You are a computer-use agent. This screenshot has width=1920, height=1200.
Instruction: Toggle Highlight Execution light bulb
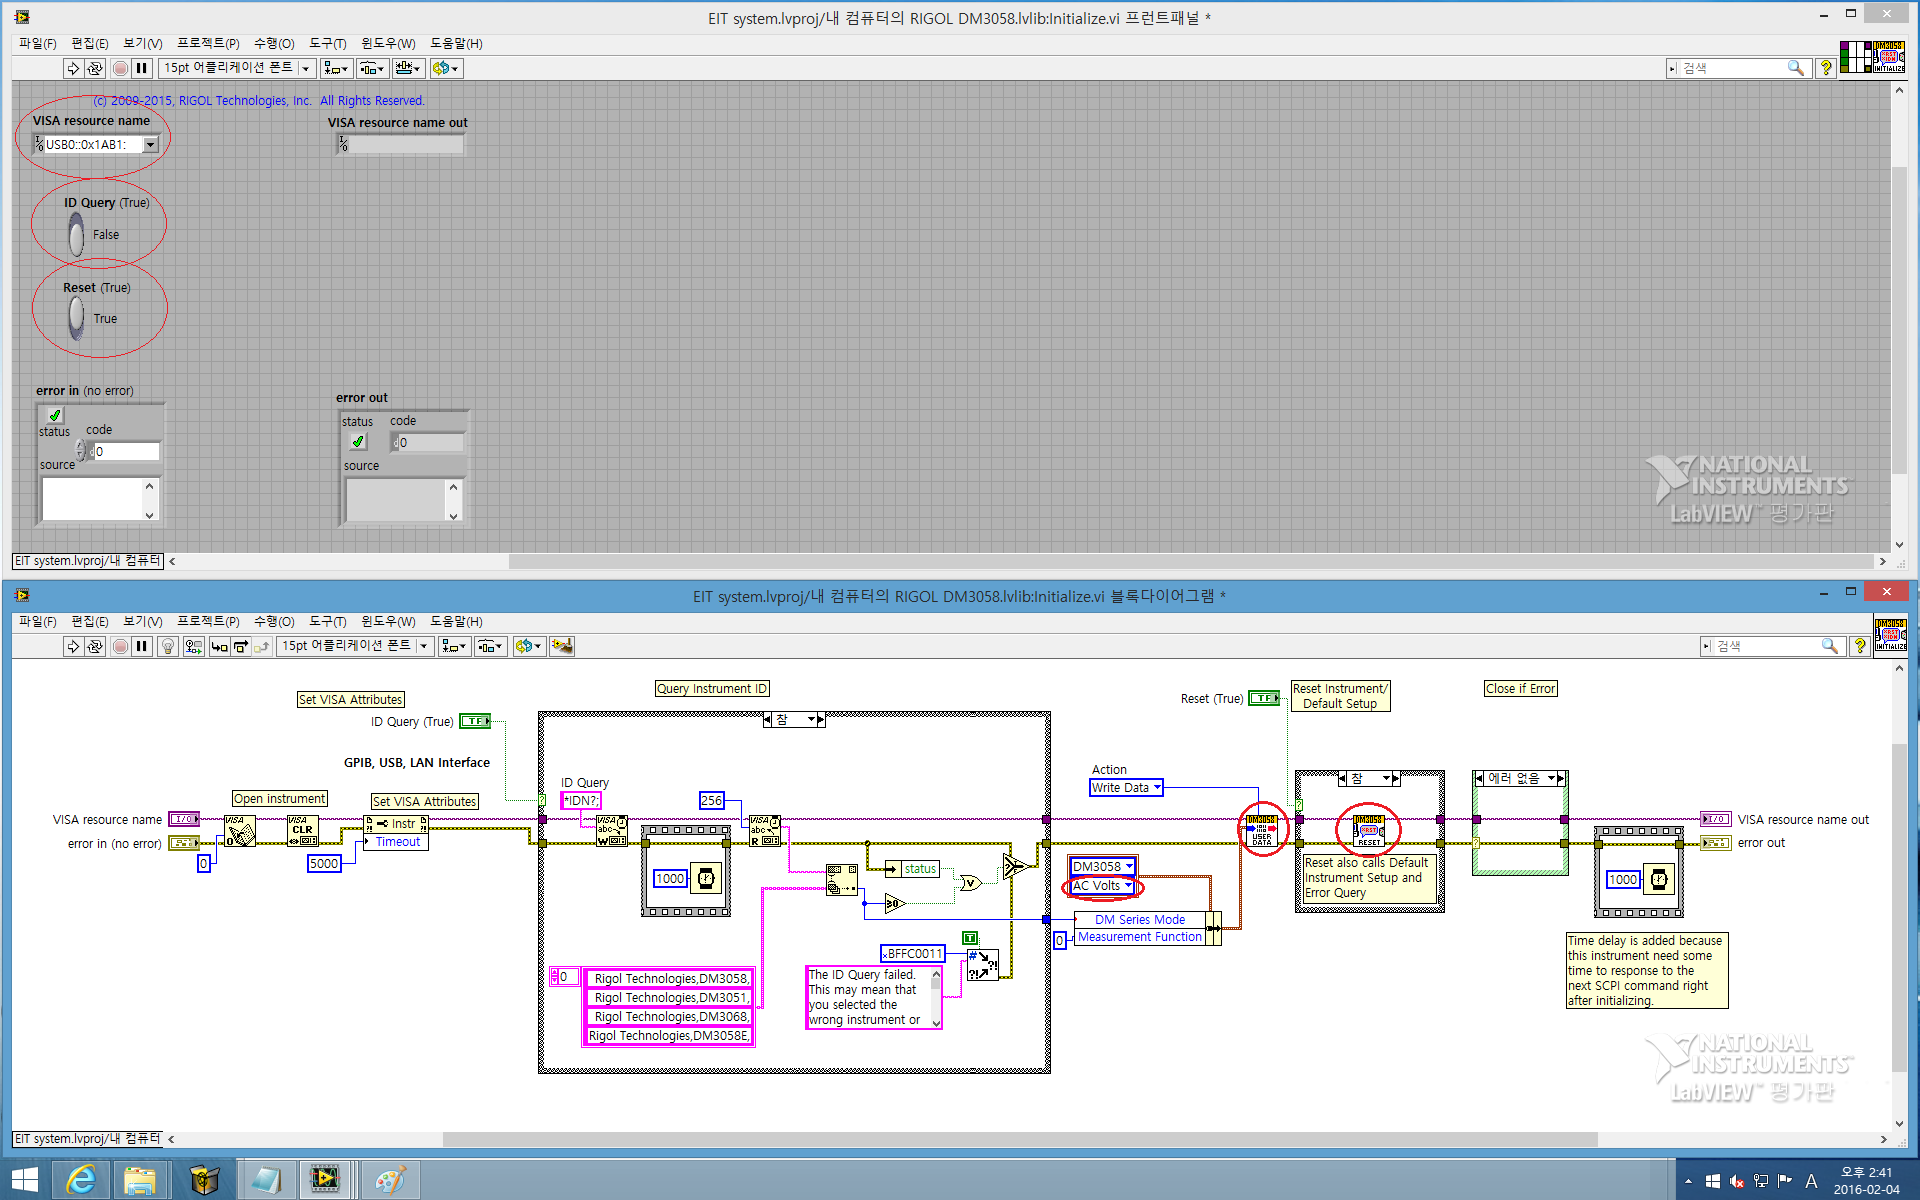[x=168, y=646]
